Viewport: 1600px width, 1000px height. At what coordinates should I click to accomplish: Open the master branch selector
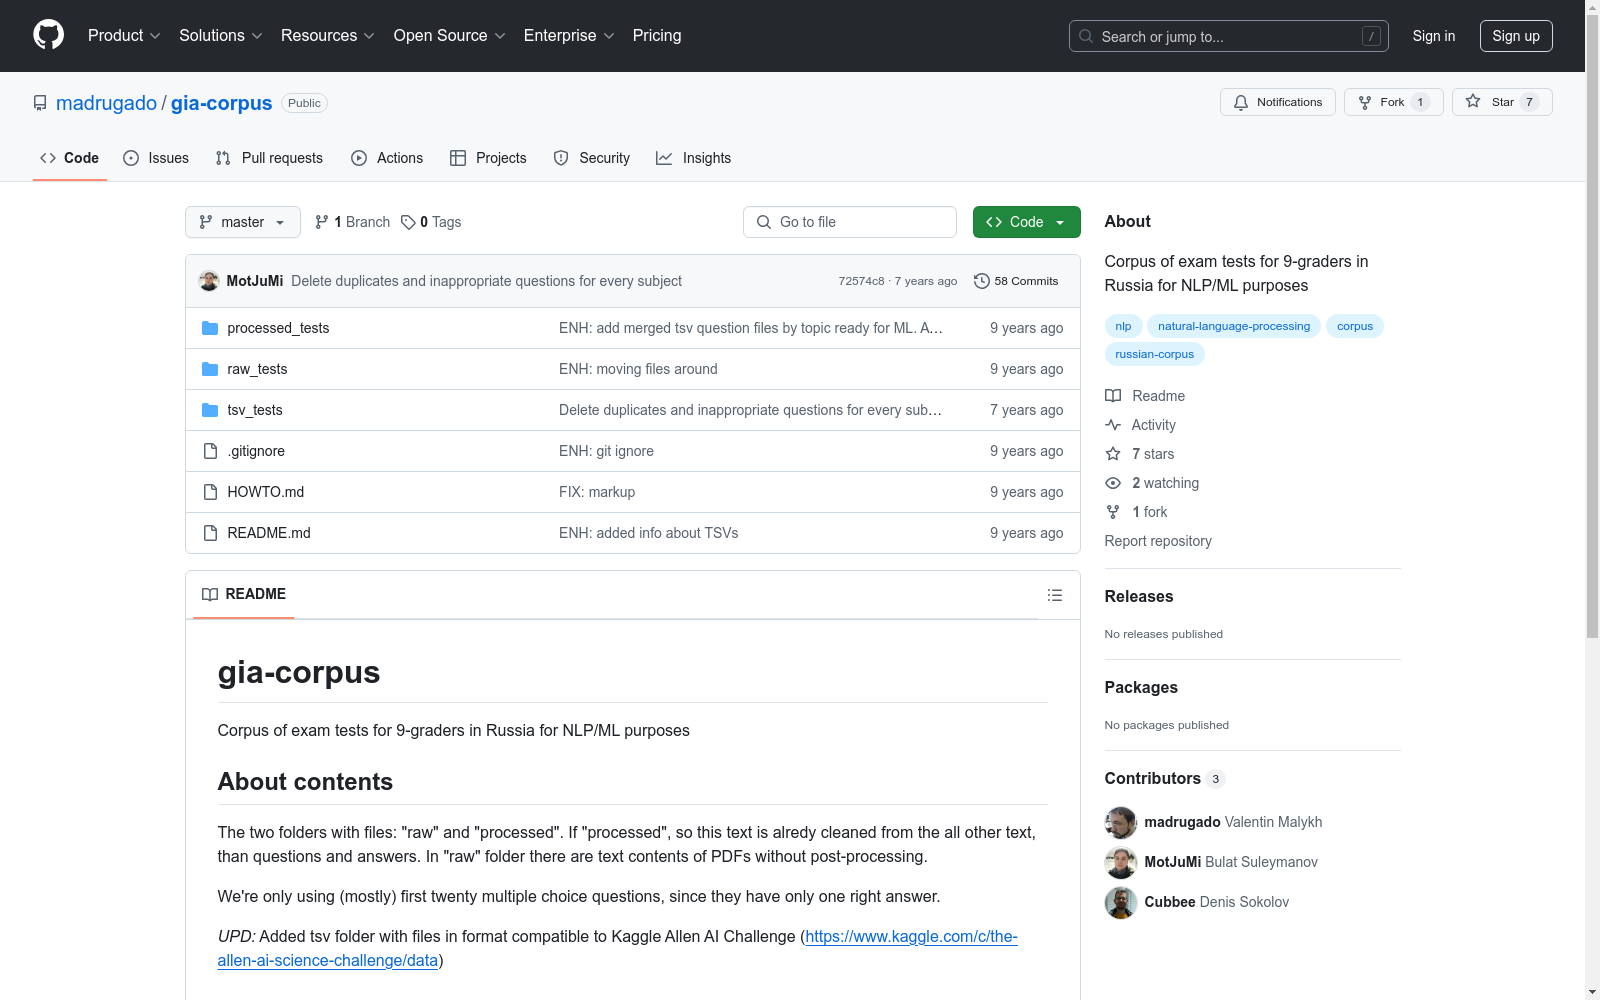coord(243,222)
